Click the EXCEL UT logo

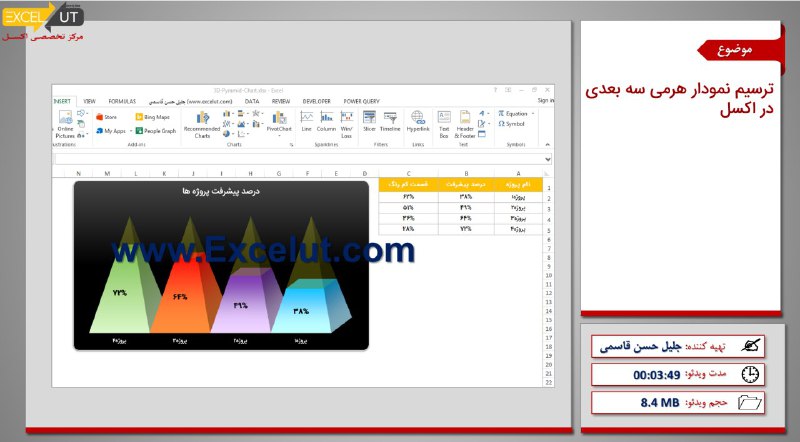43,17
